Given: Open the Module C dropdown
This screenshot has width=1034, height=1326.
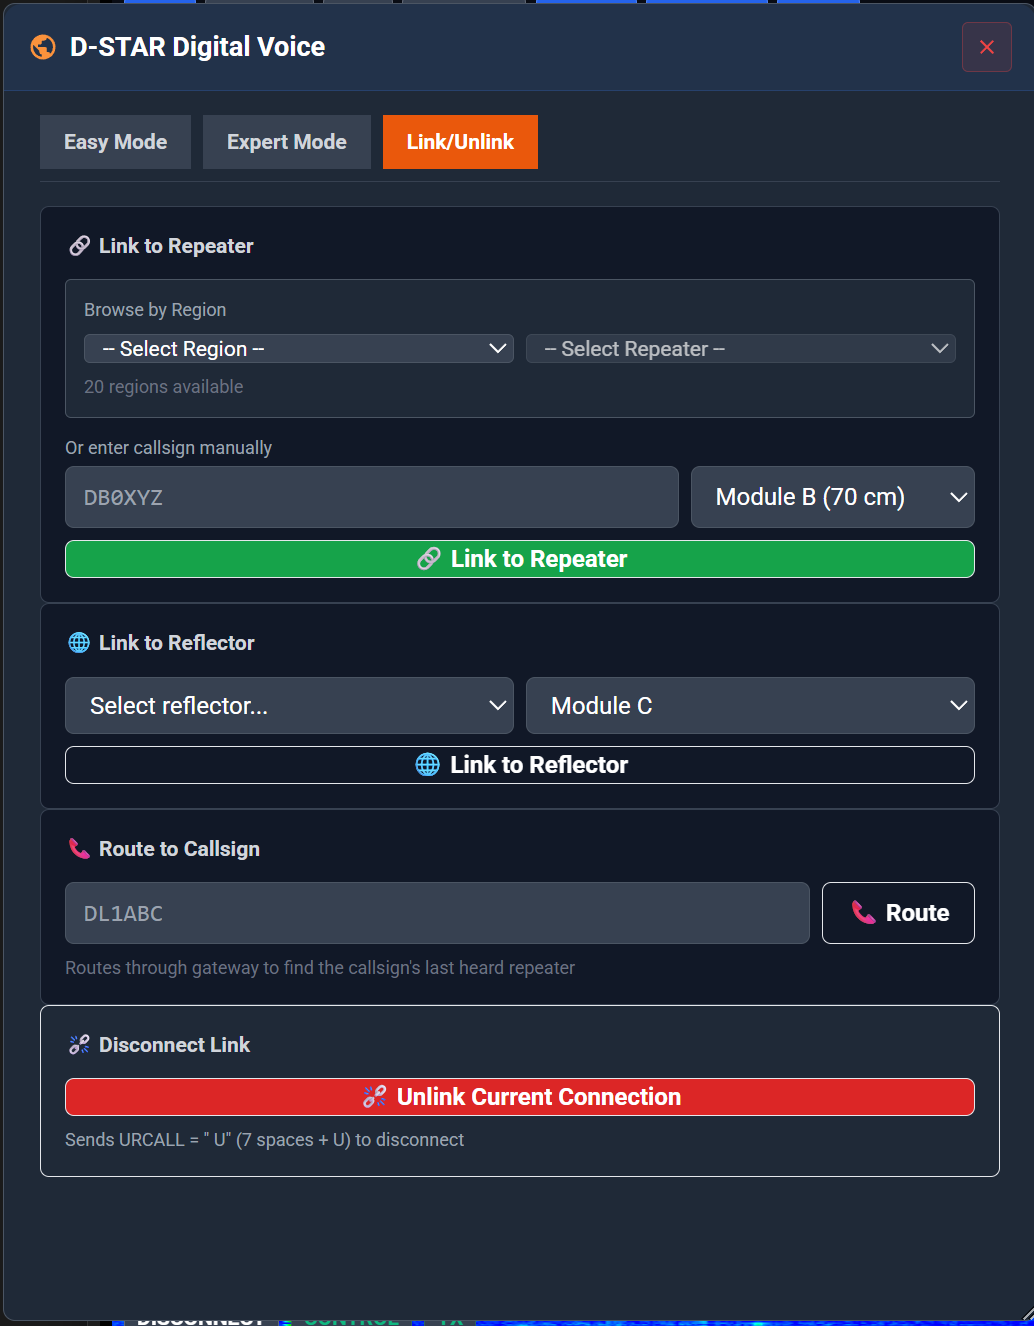Looking at the screenshot, I should (x=750, y=705).
